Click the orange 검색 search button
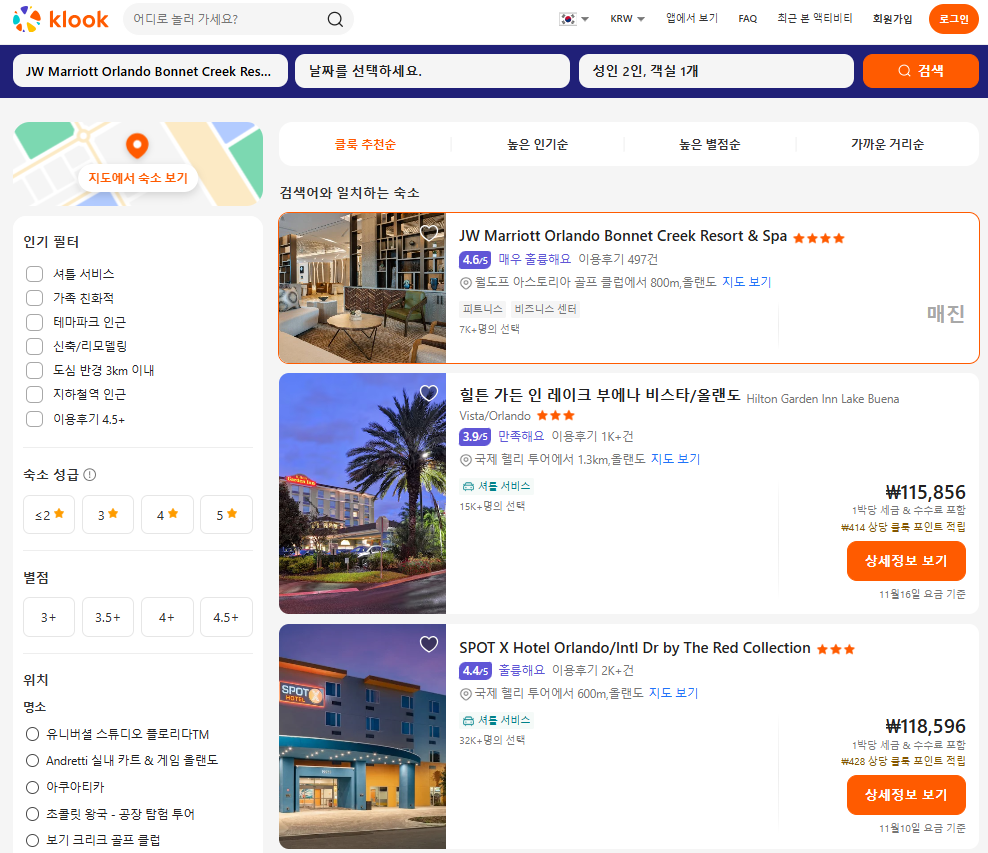 [x=921, y=71]
